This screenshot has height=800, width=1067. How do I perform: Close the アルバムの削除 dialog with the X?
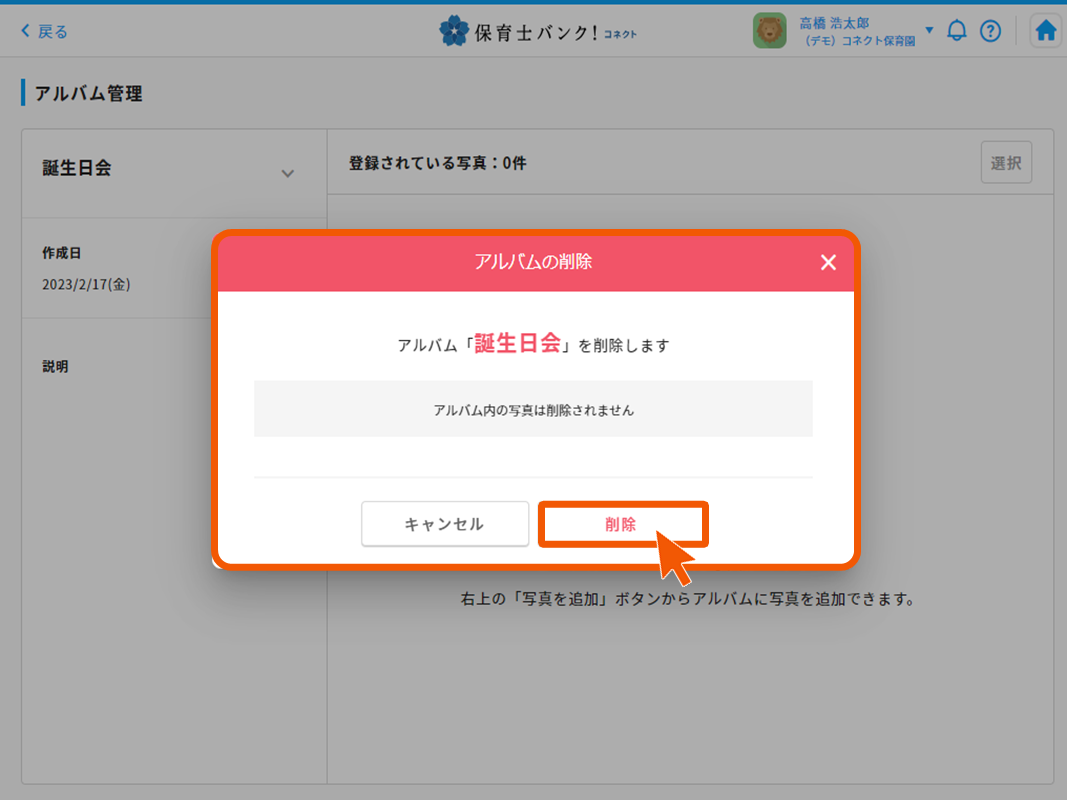click(x=828, y=262)
